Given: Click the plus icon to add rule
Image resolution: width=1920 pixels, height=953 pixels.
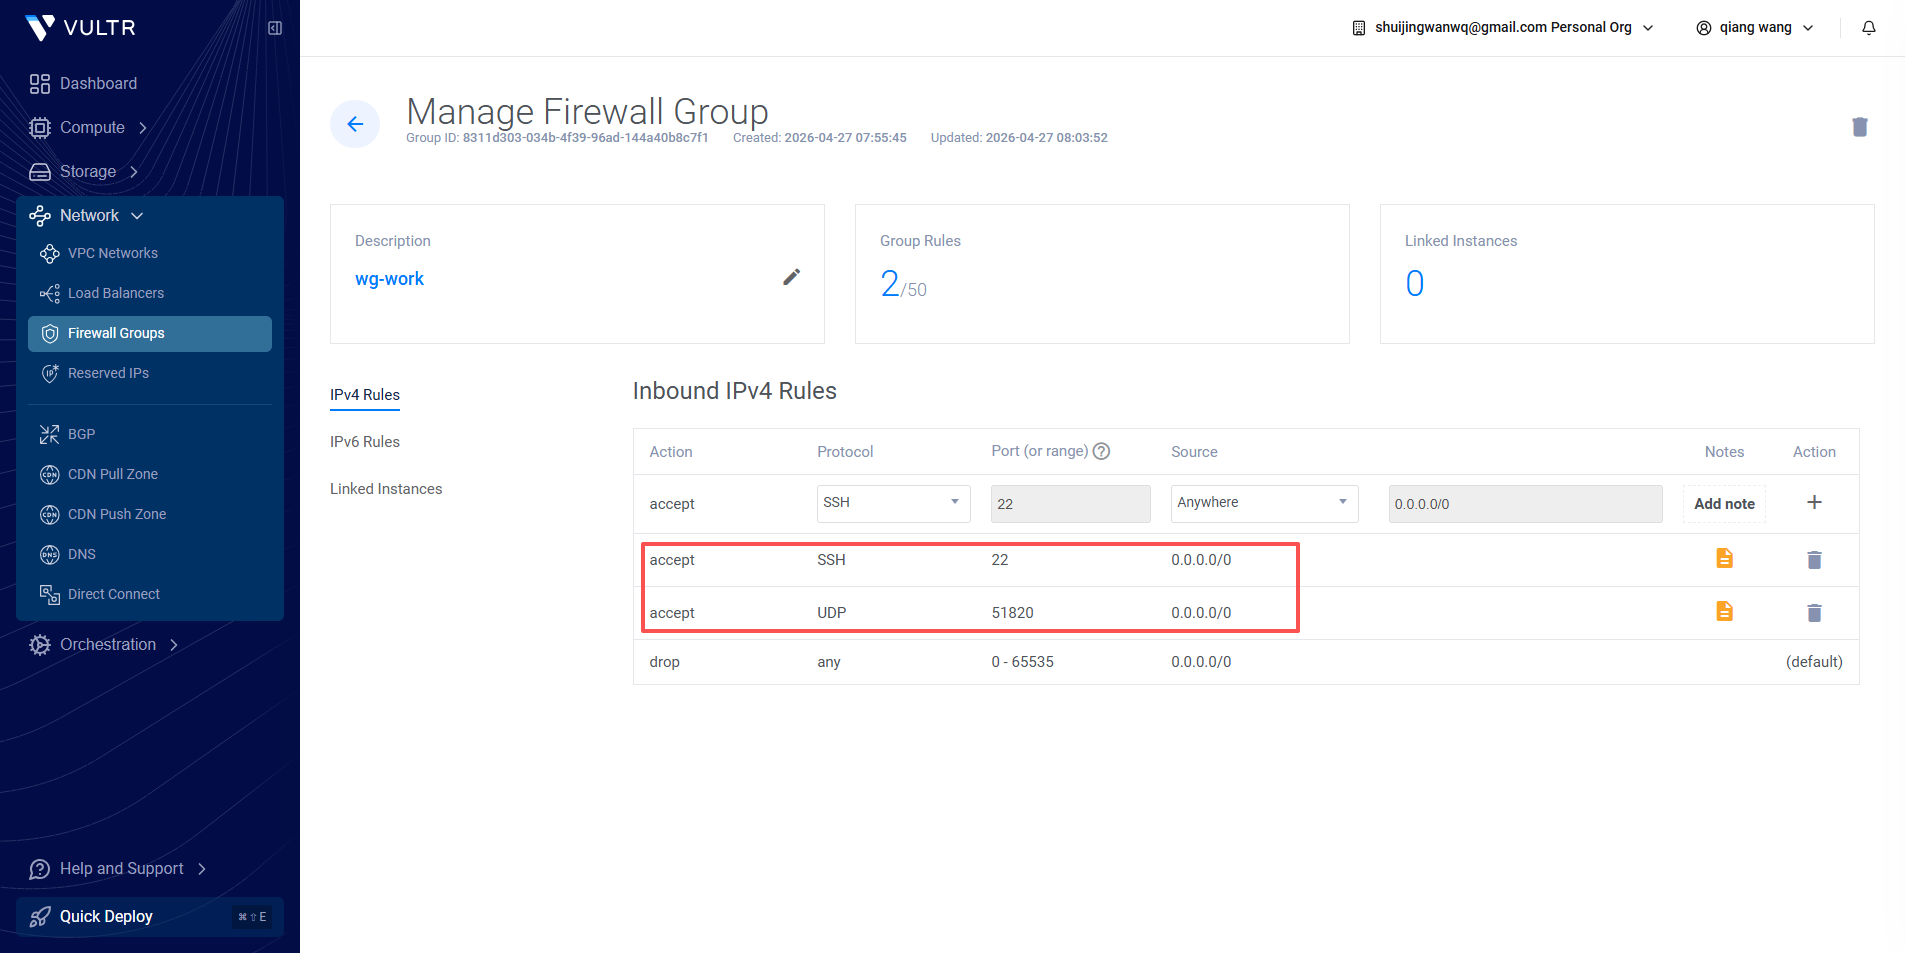Looking at the screenshot, I should [x=1813, y=502].
